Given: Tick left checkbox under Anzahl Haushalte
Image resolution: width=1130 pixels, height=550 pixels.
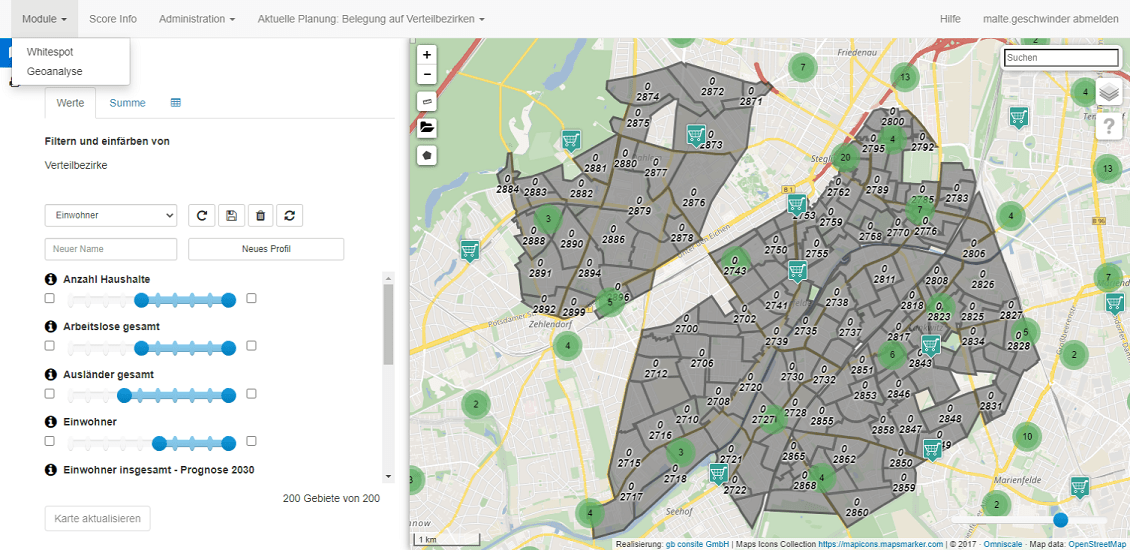Looking at the screenshot, I should (x=50, y=298).
